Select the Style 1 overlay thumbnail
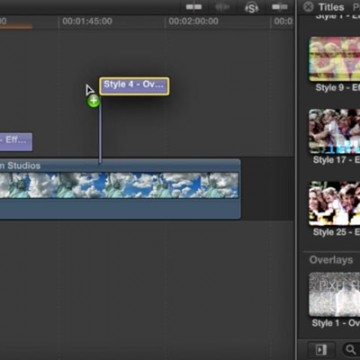The image size is (360, 360). (x=335, y=294)
